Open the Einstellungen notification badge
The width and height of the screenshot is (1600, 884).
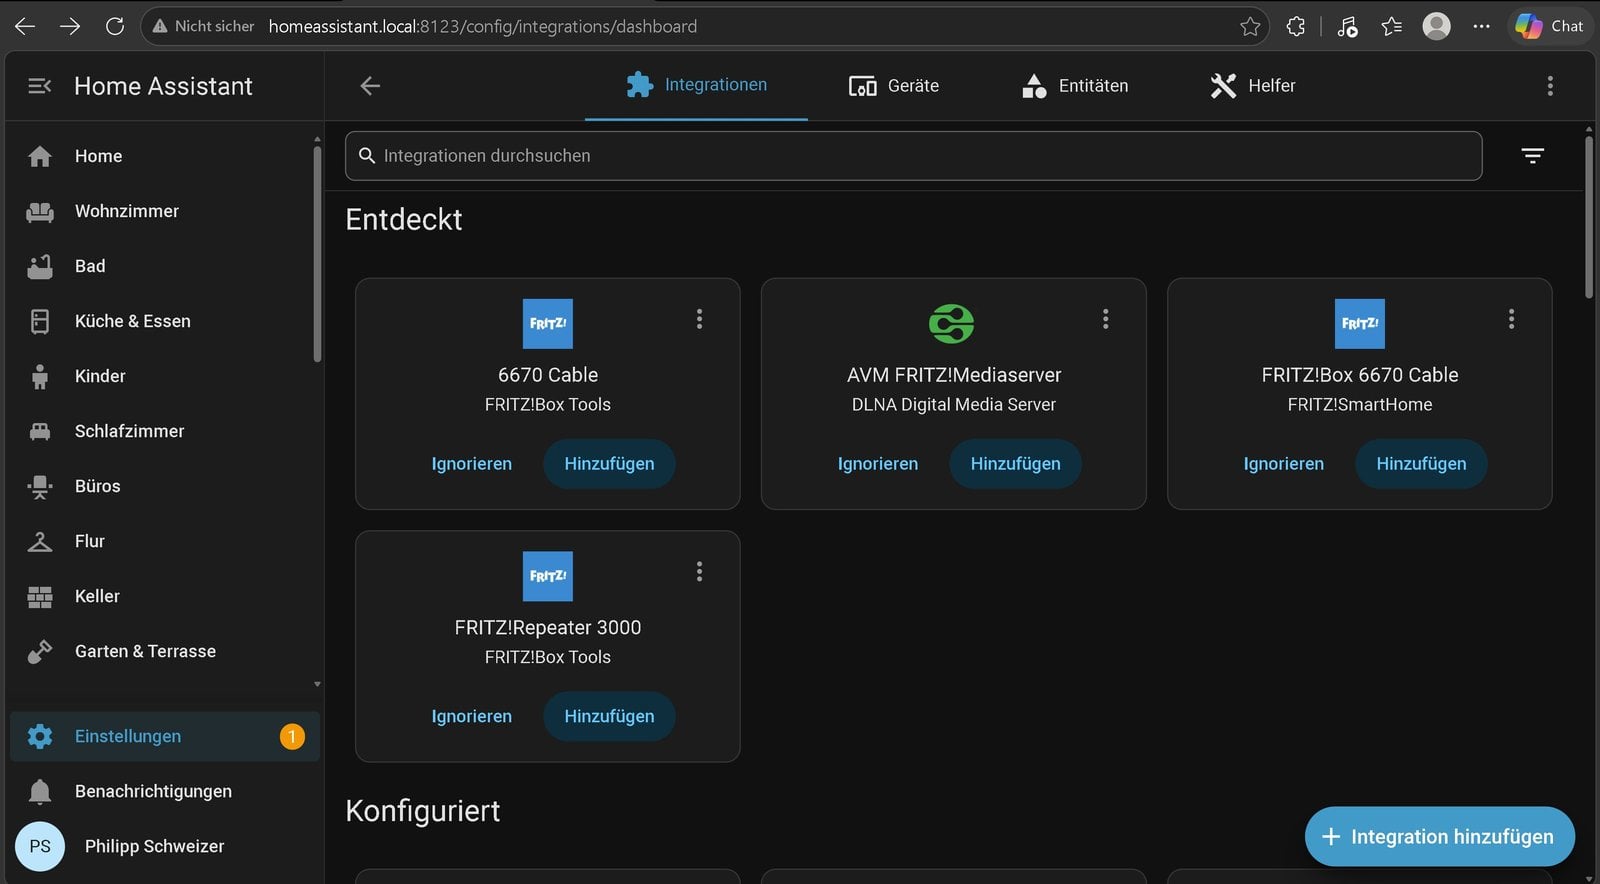(292, 736)
